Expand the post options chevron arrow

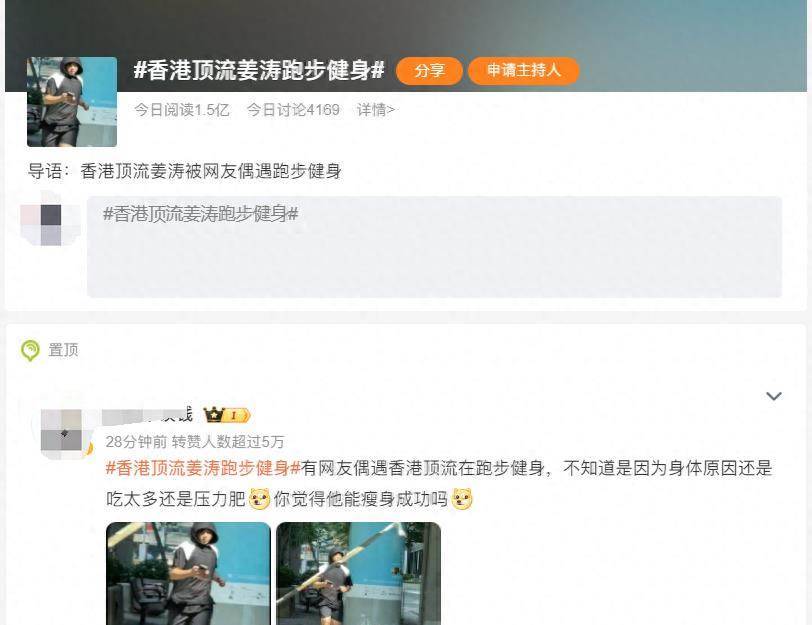(x=774, y=396)
